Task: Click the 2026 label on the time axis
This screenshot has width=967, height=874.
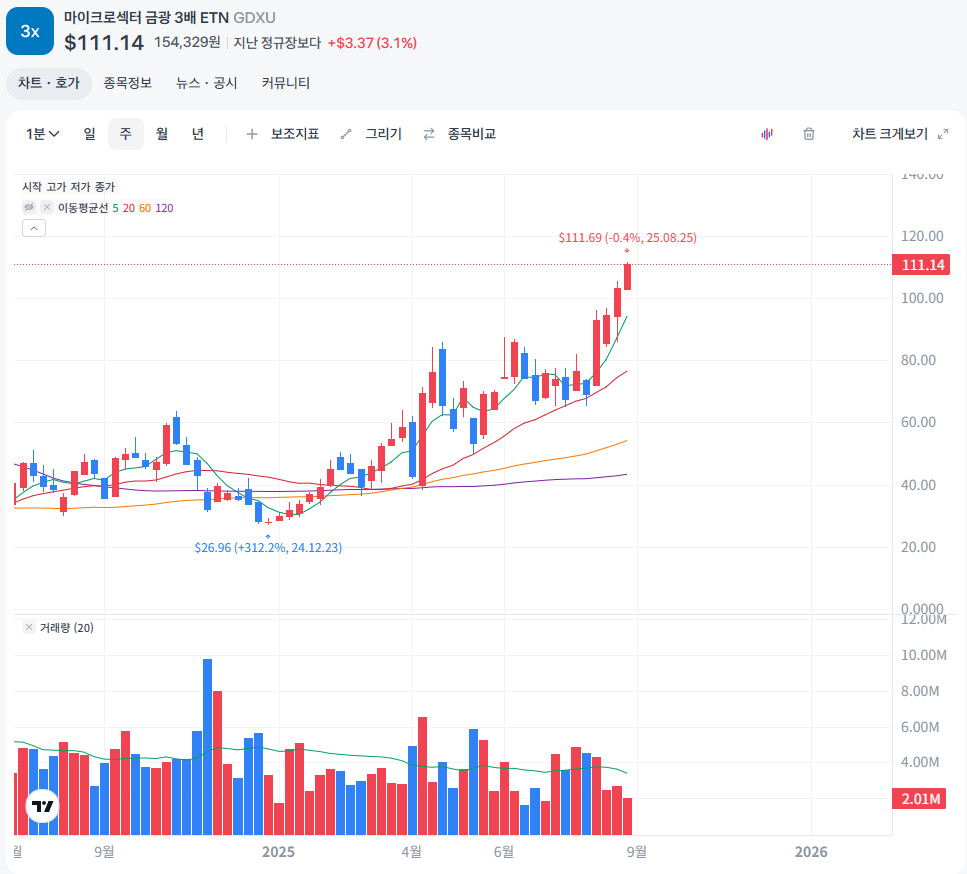Action: 811,852
